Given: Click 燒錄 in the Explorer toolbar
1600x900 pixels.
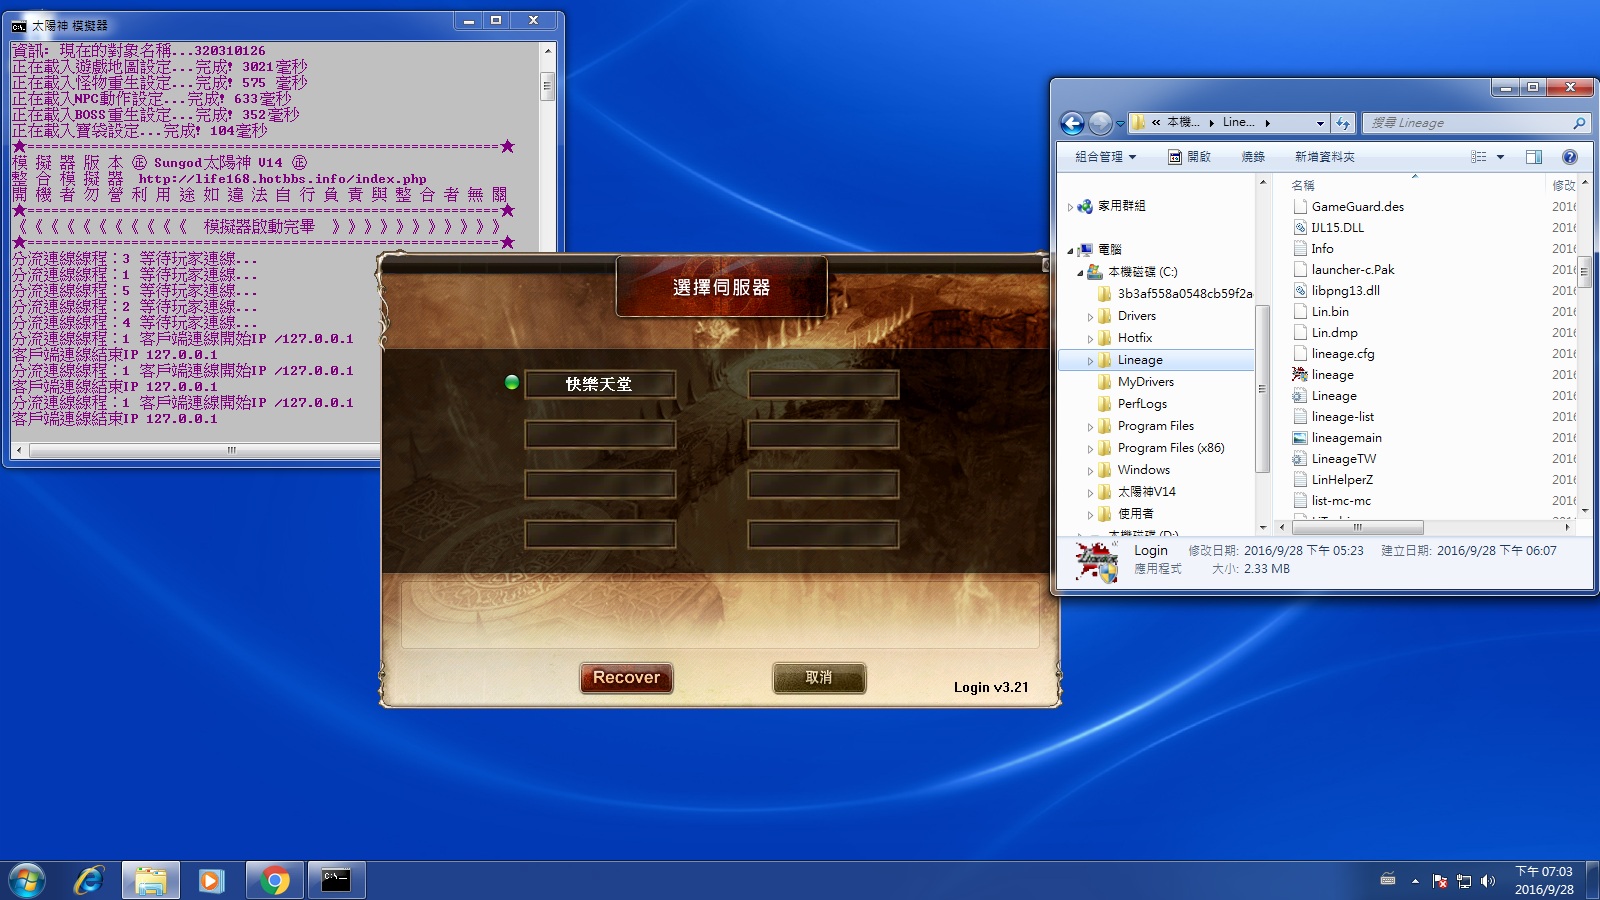Looking at the screenshot, I should [1253, 157].
